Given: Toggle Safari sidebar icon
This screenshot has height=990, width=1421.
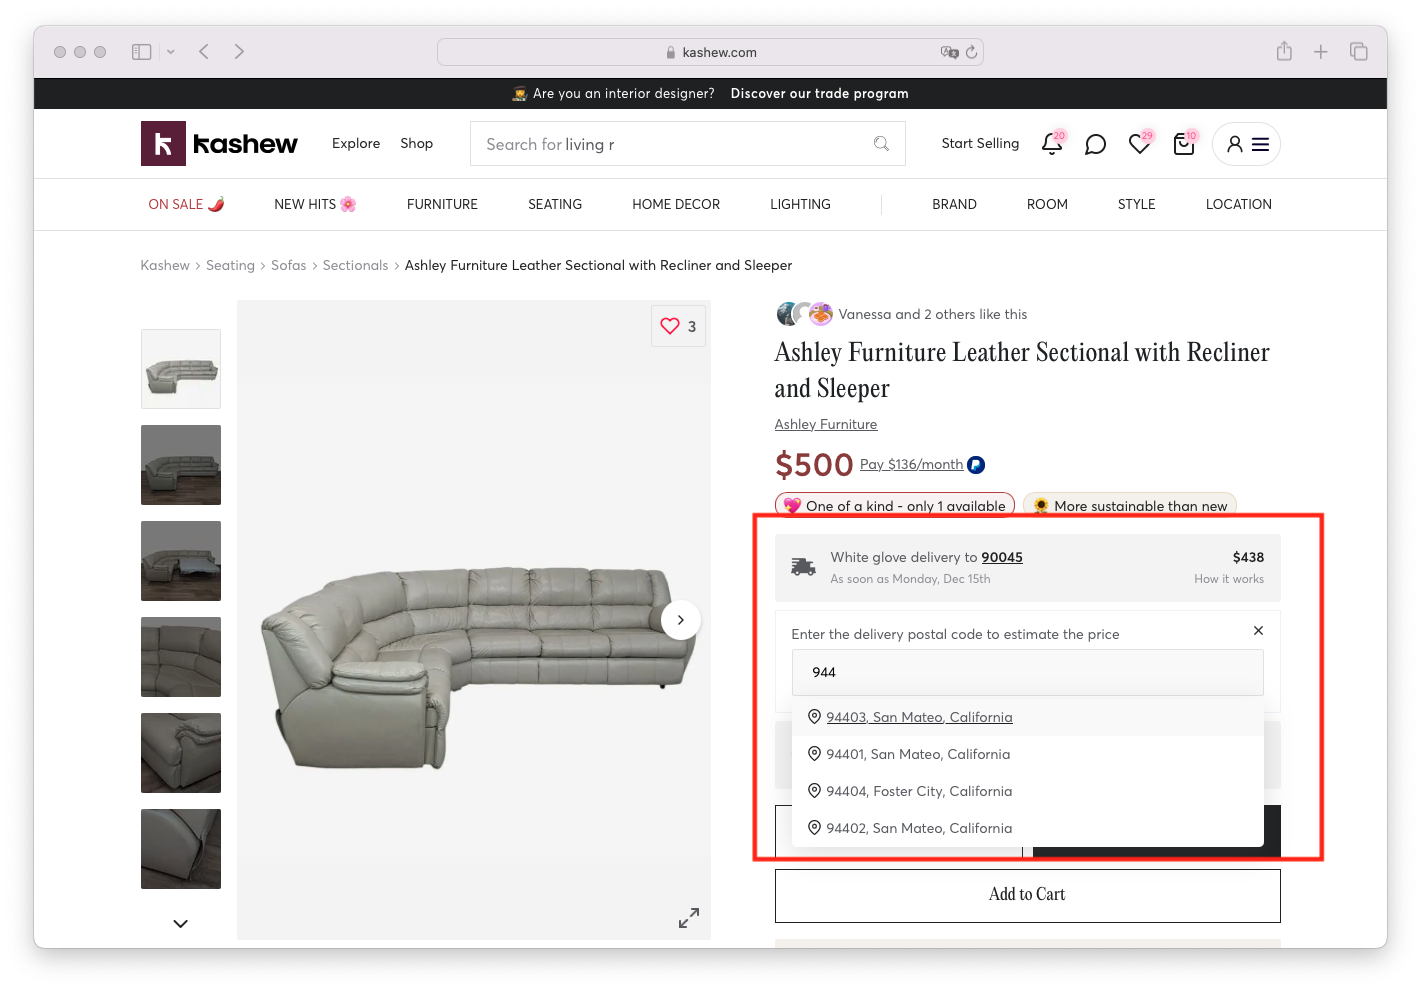Looking at the screenshot, I should click(142, 52).
